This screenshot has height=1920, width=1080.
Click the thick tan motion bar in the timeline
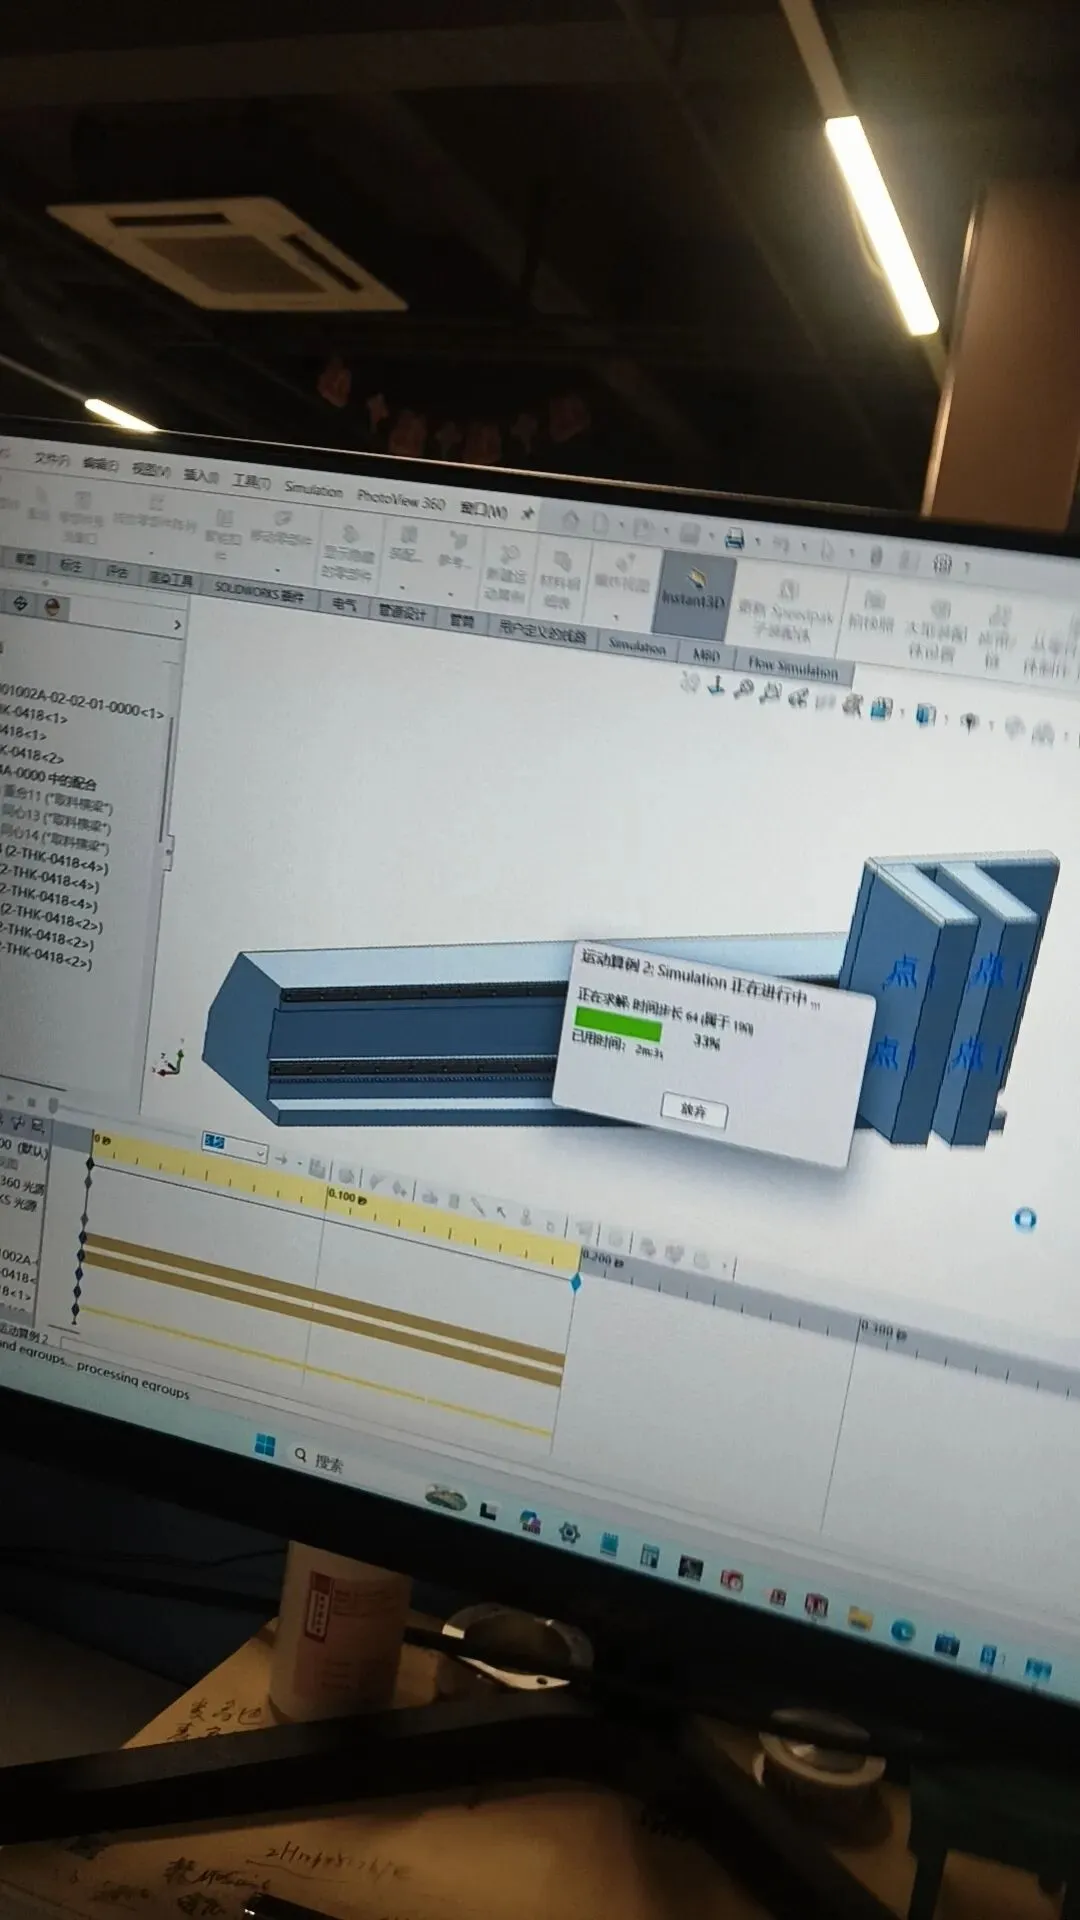click(322, 1297)
